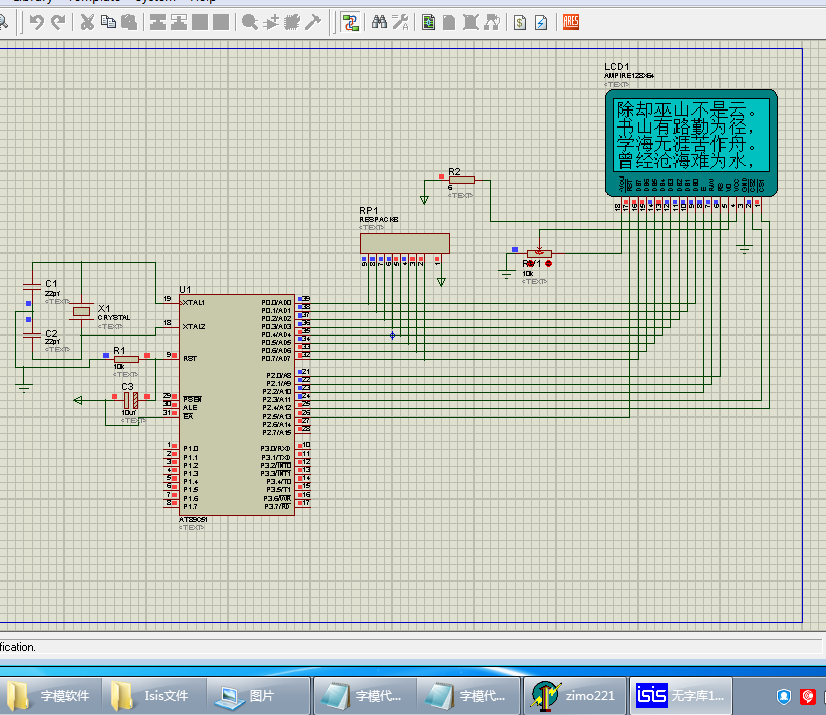826x715 pixels.
Task: Open the Packaging Tool chip icon
Action: (x=291, y=22)
